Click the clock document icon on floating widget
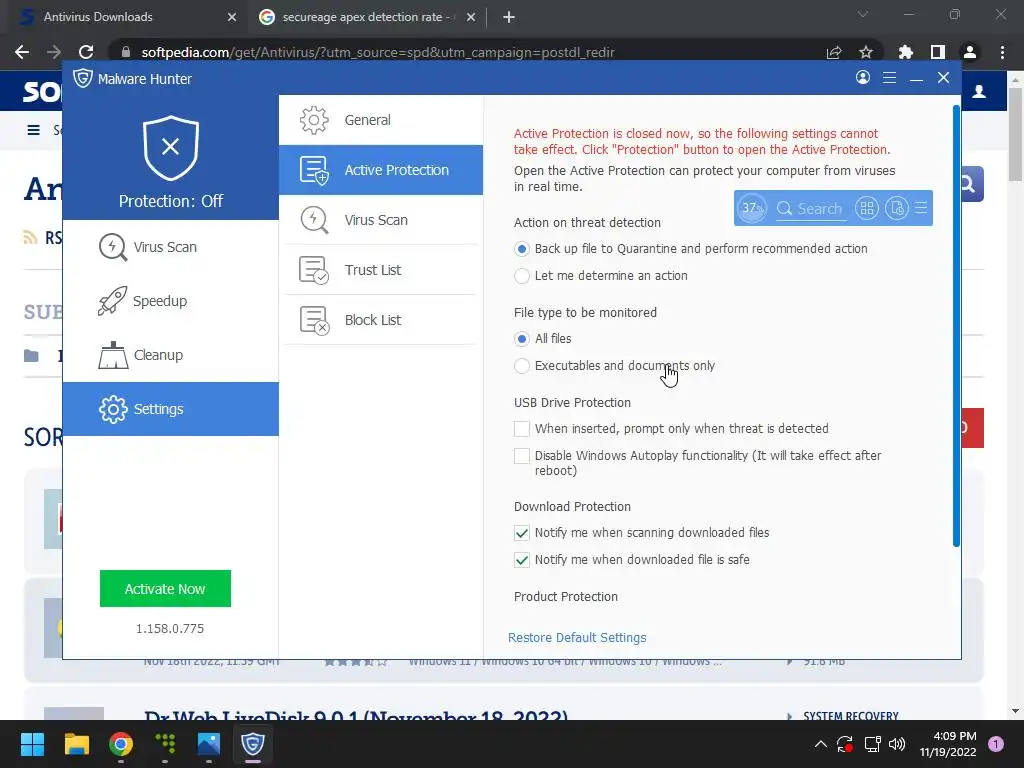This screenshot has height=768, width=1024. (897, 208)
